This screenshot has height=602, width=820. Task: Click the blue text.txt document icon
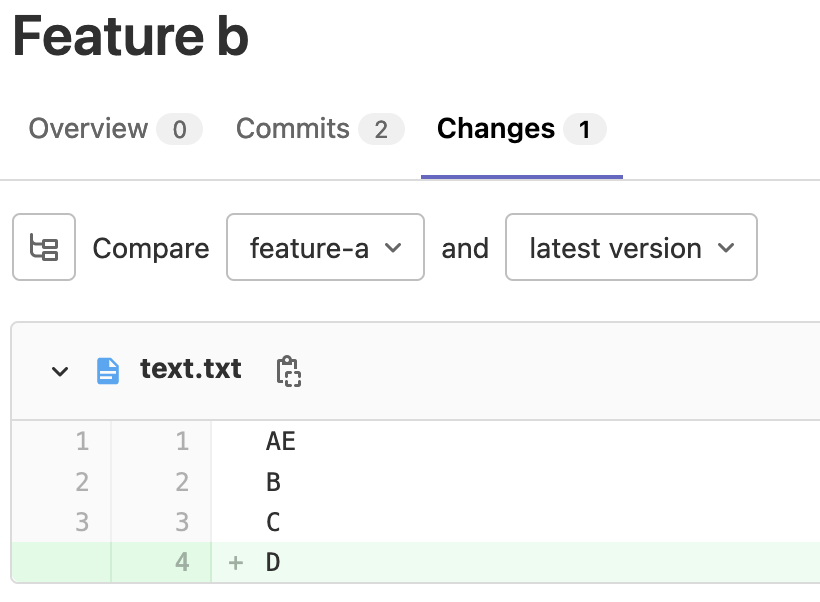coord(108,371)
